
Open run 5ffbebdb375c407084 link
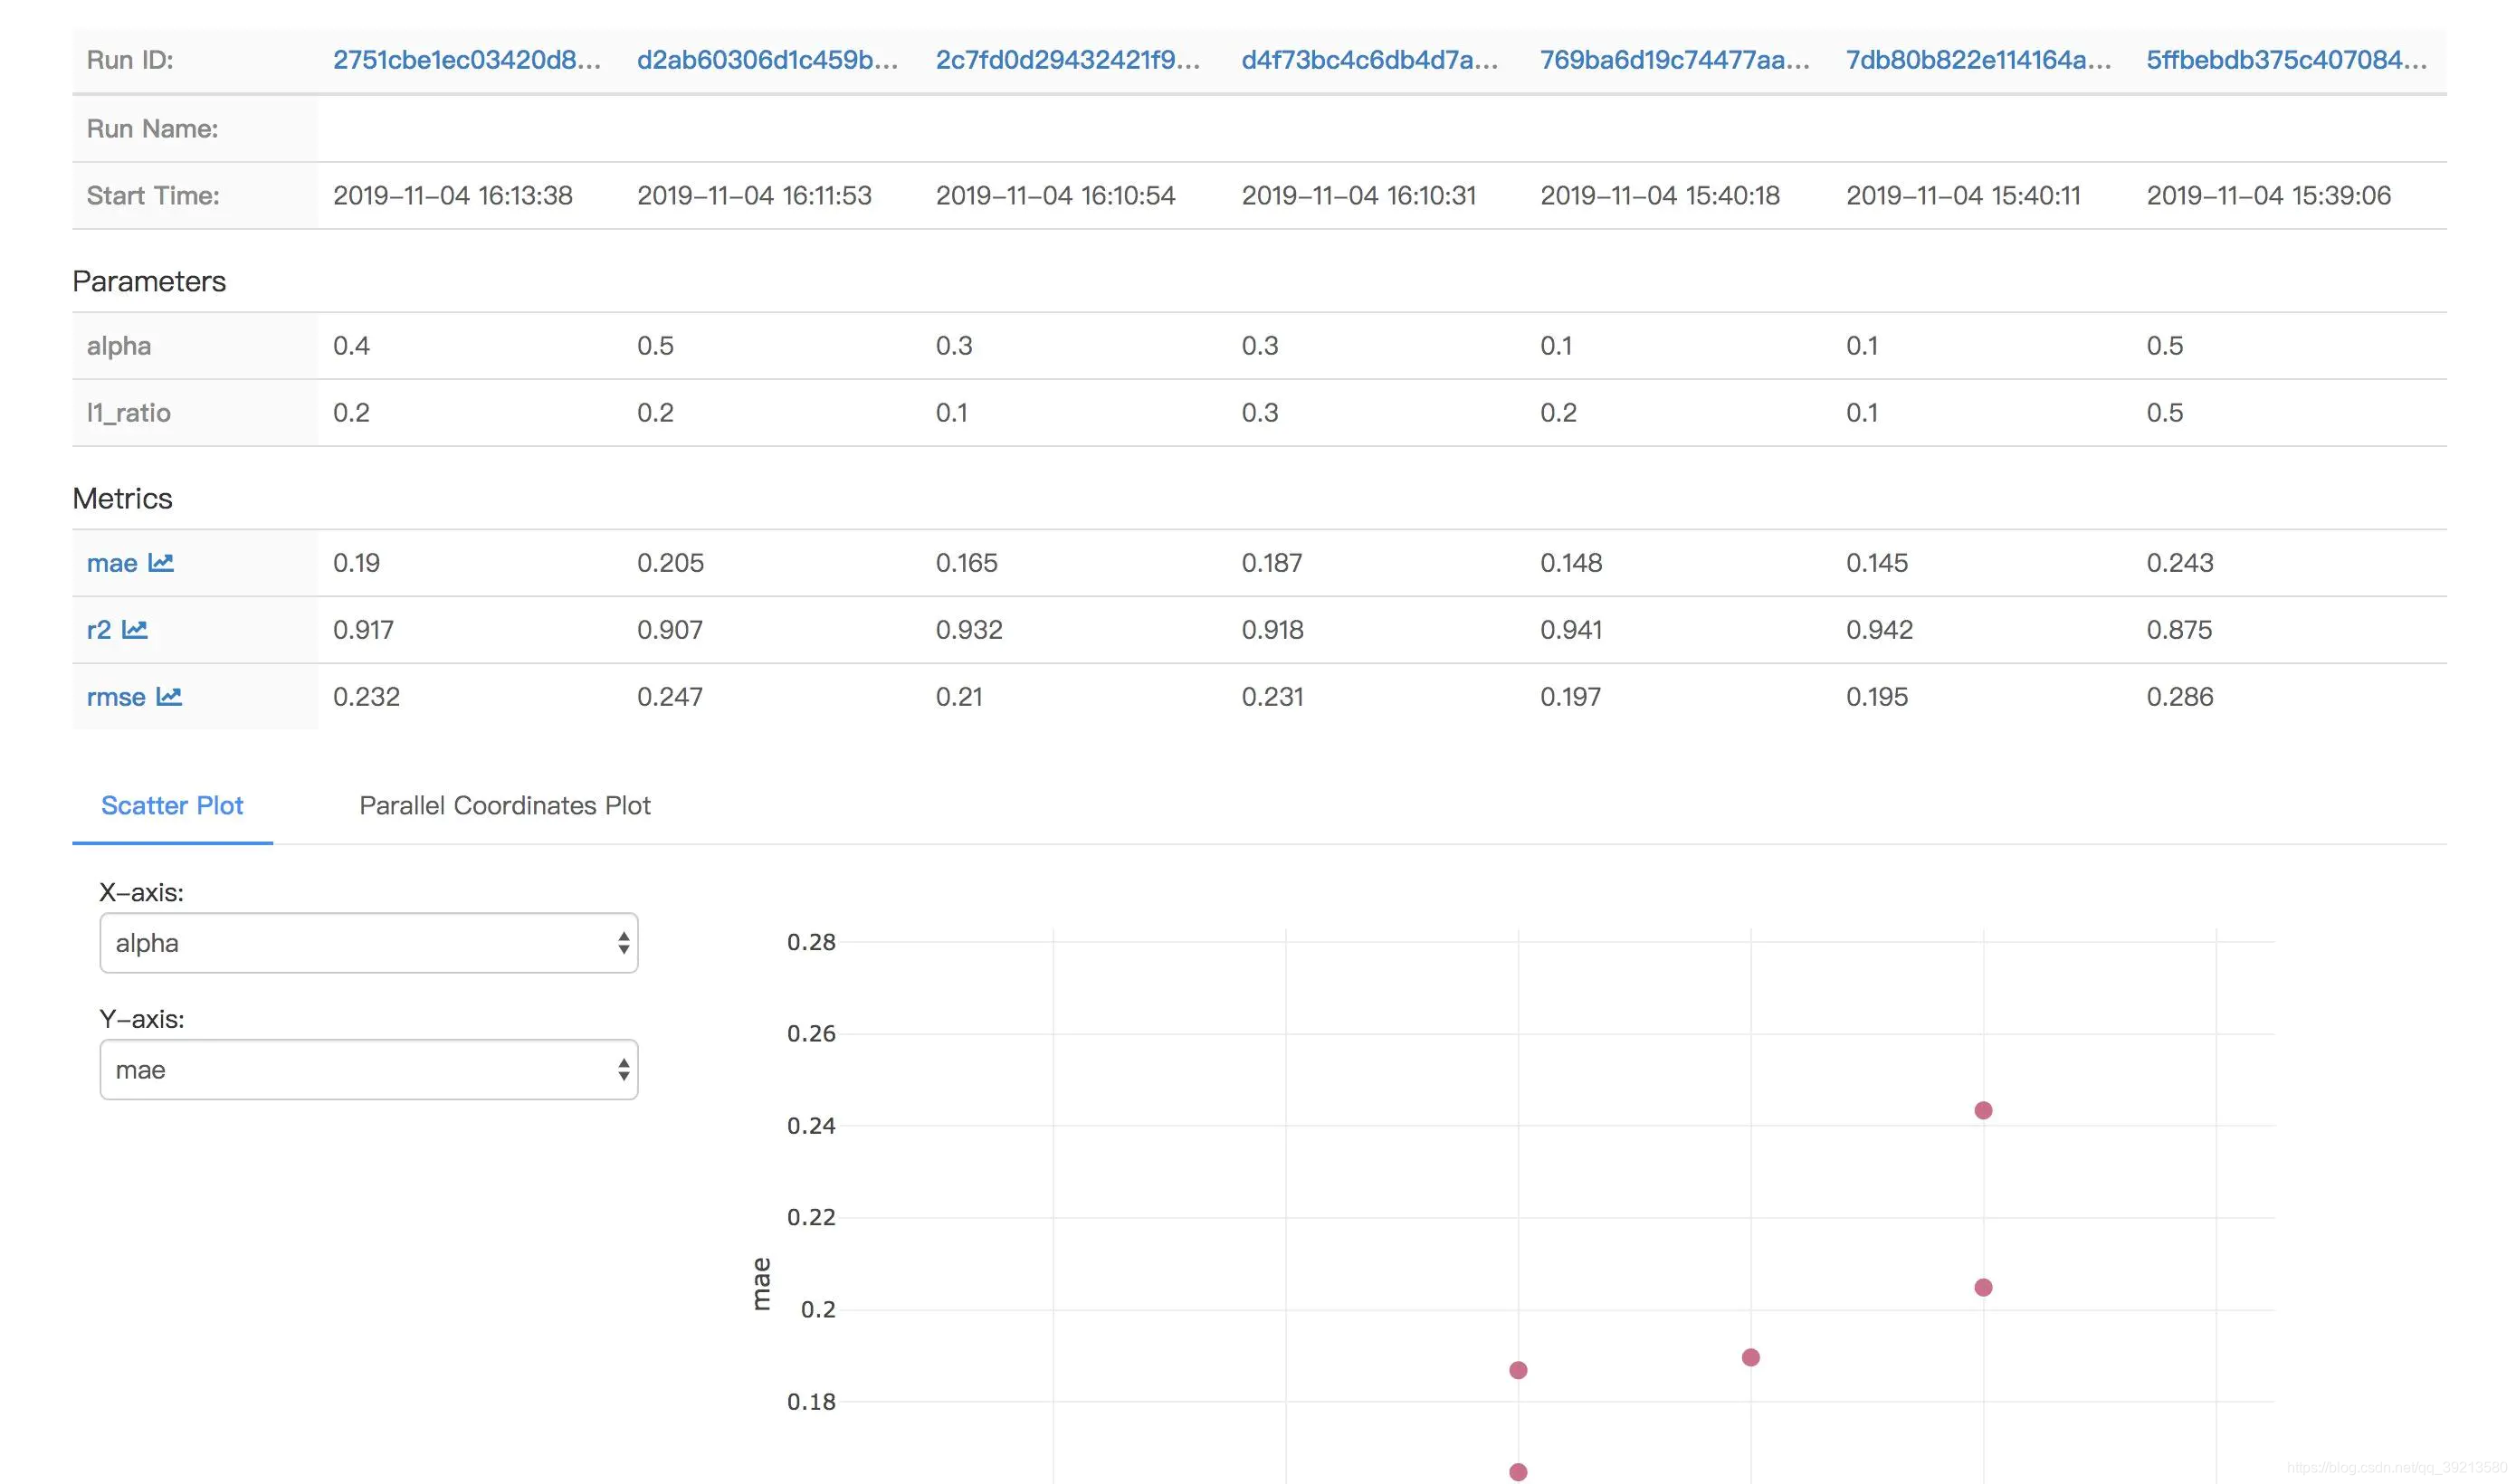point(2286,60)
